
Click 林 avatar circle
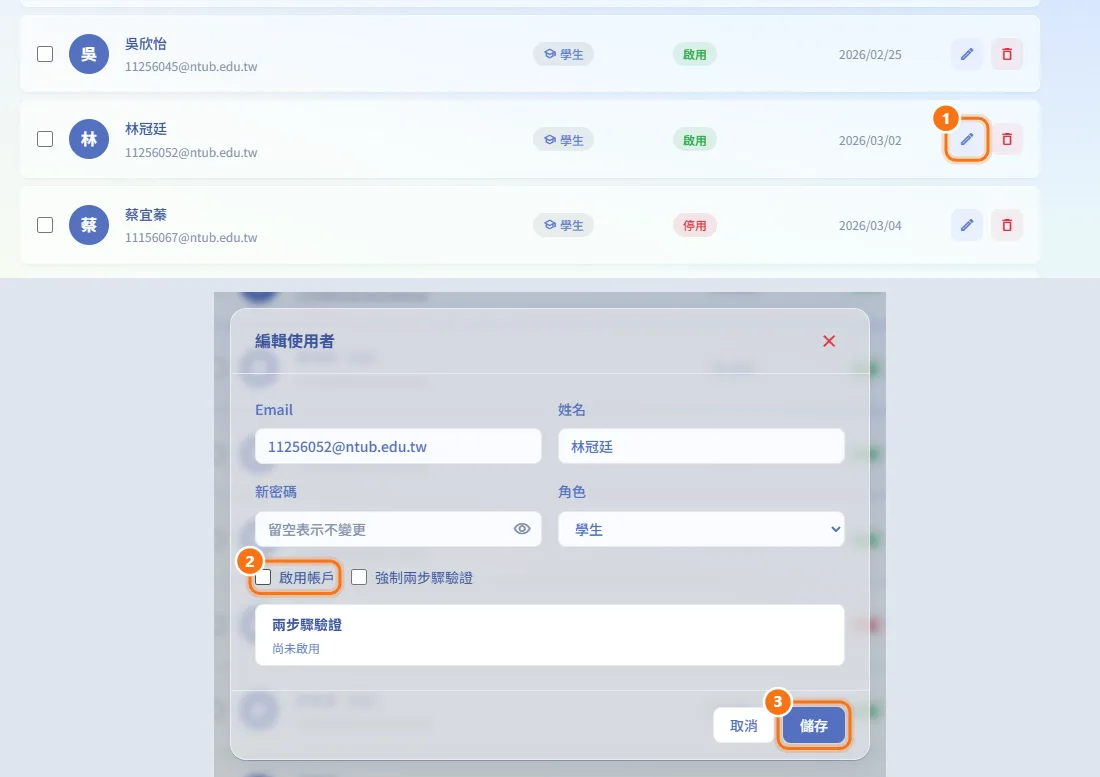tap(89, 139)
